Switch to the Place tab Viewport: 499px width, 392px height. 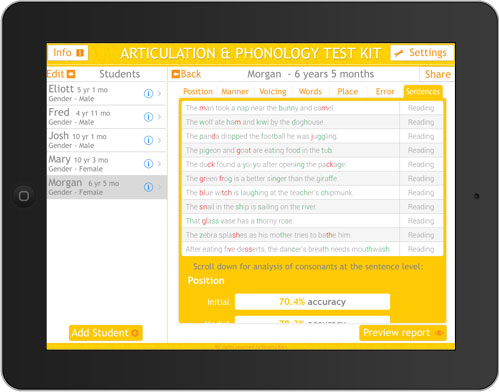(x=348, y=92)
